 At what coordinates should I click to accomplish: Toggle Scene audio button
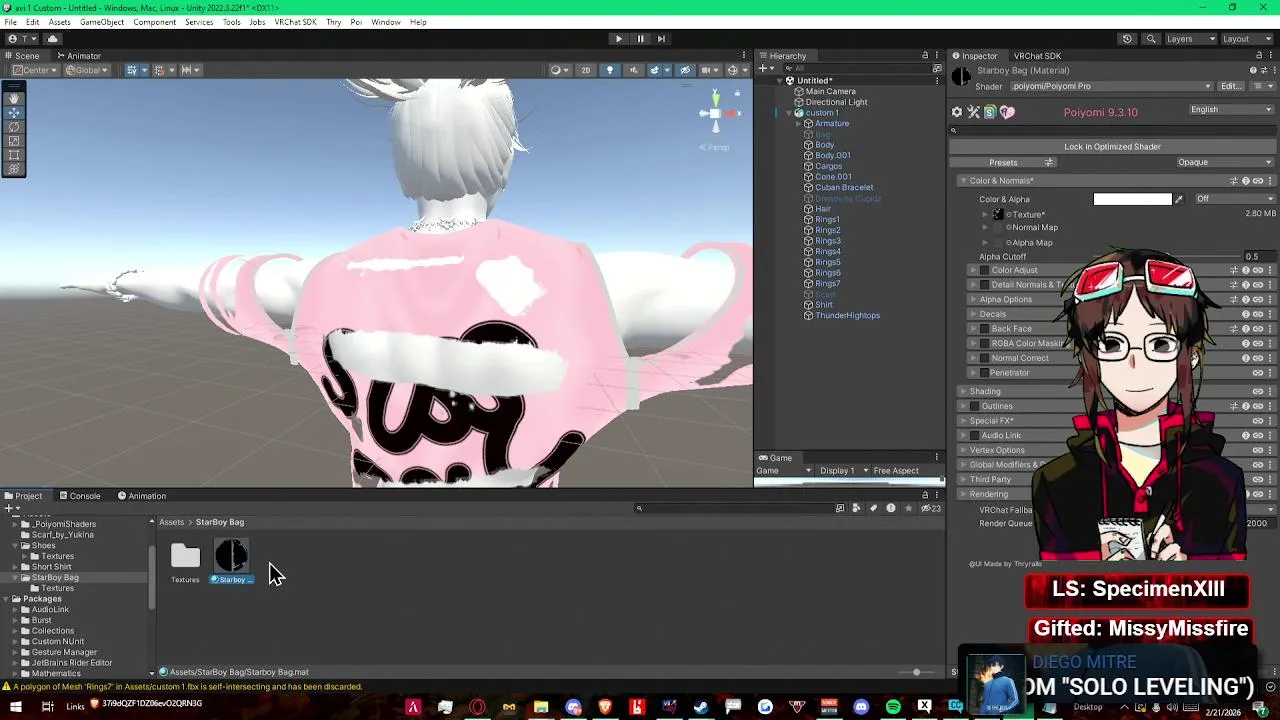(x=633, y=70)
